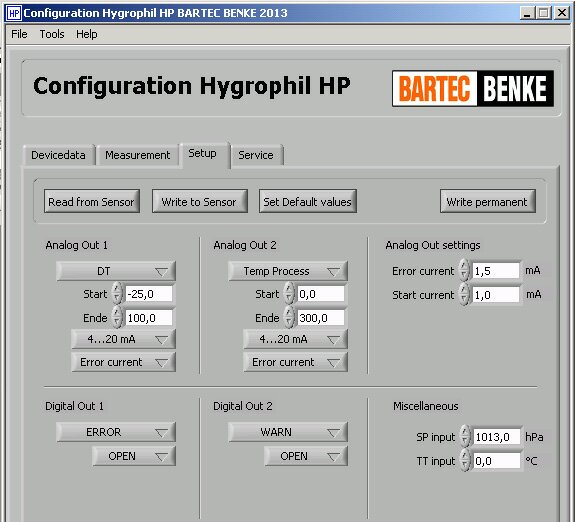Click Analog Out 2 Start stepper
The image size is (575, 522).
(289, 293)
